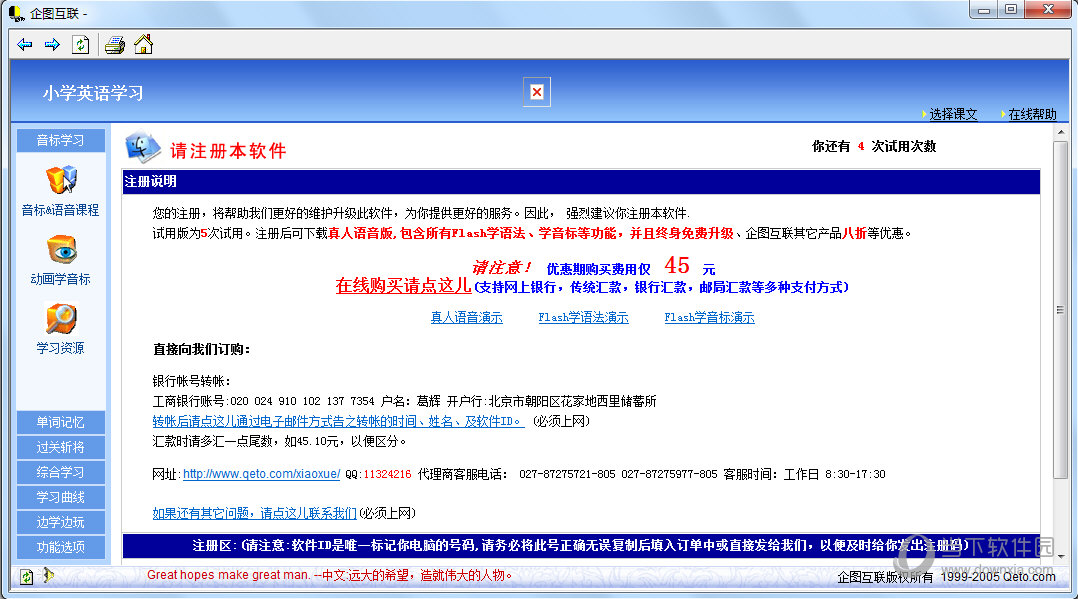Open 音标&语音课程 sidebar icon

click(61, 181)
